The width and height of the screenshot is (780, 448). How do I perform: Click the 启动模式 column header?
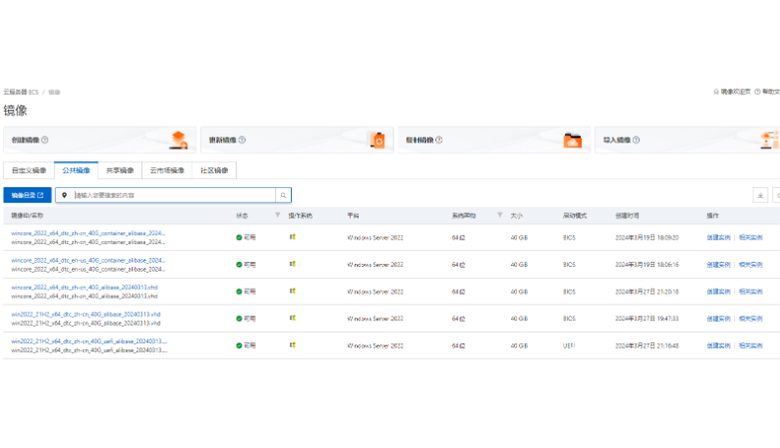click(x=575, y=216)
